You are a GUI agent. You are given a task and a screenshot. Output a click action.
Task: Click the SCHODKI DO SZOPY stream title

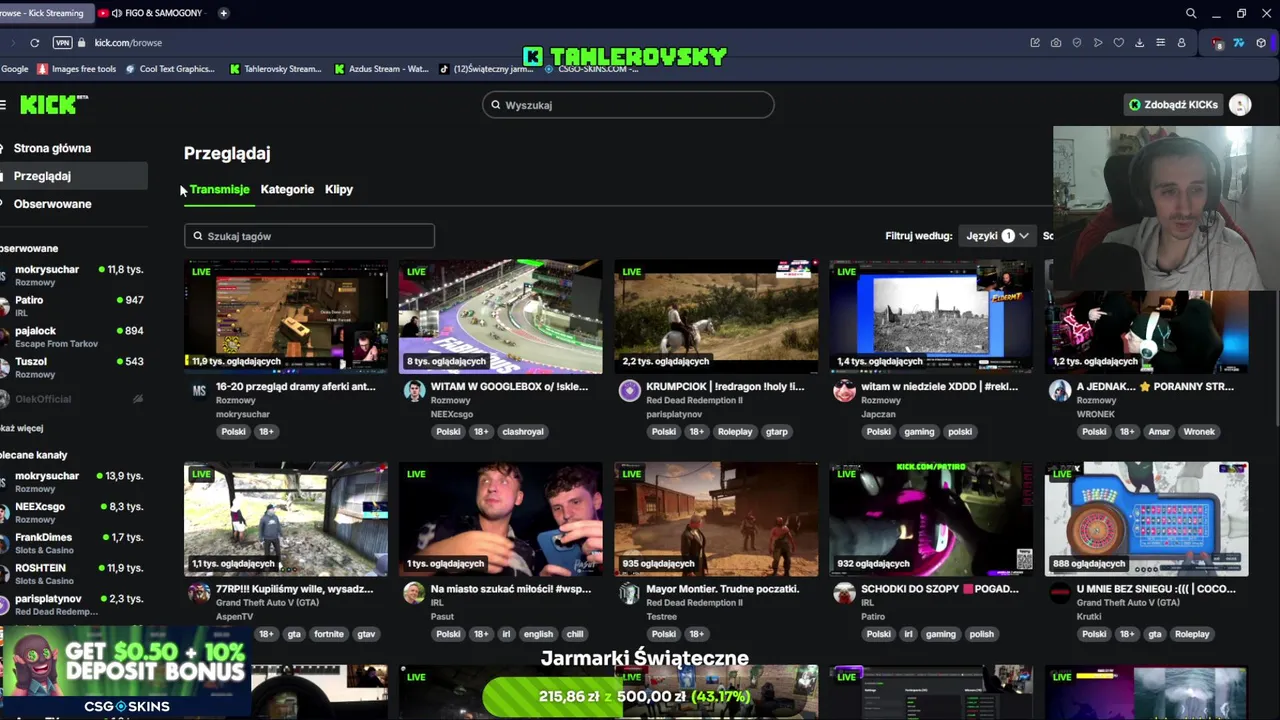pos(939,589)
